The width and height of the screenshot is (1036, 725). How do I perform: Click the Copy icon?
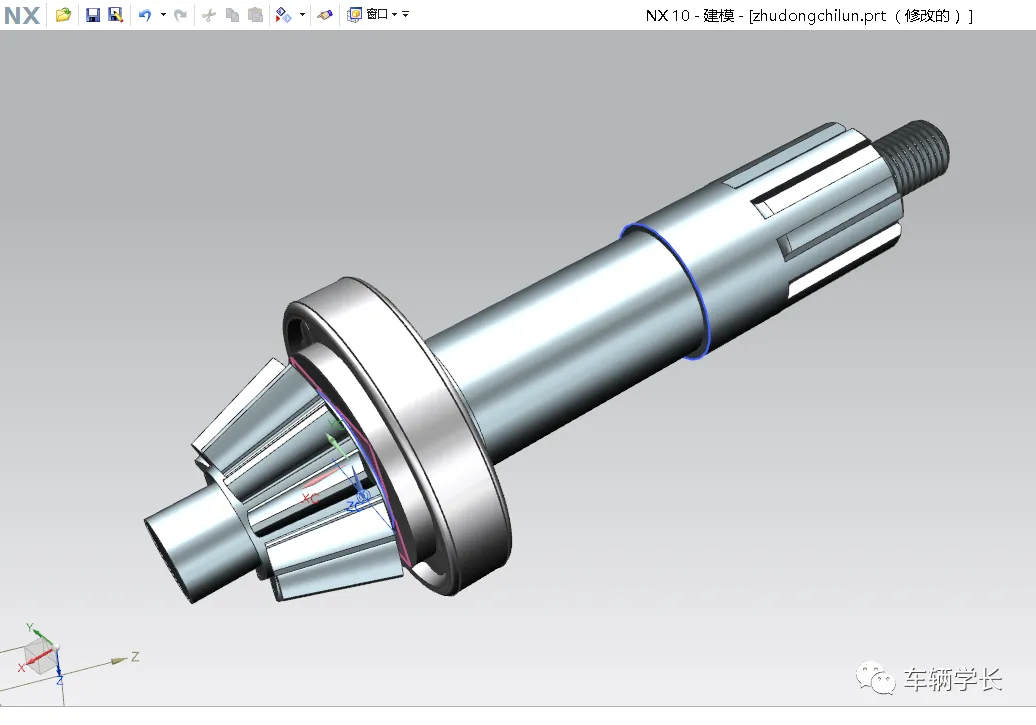[233, 15]
